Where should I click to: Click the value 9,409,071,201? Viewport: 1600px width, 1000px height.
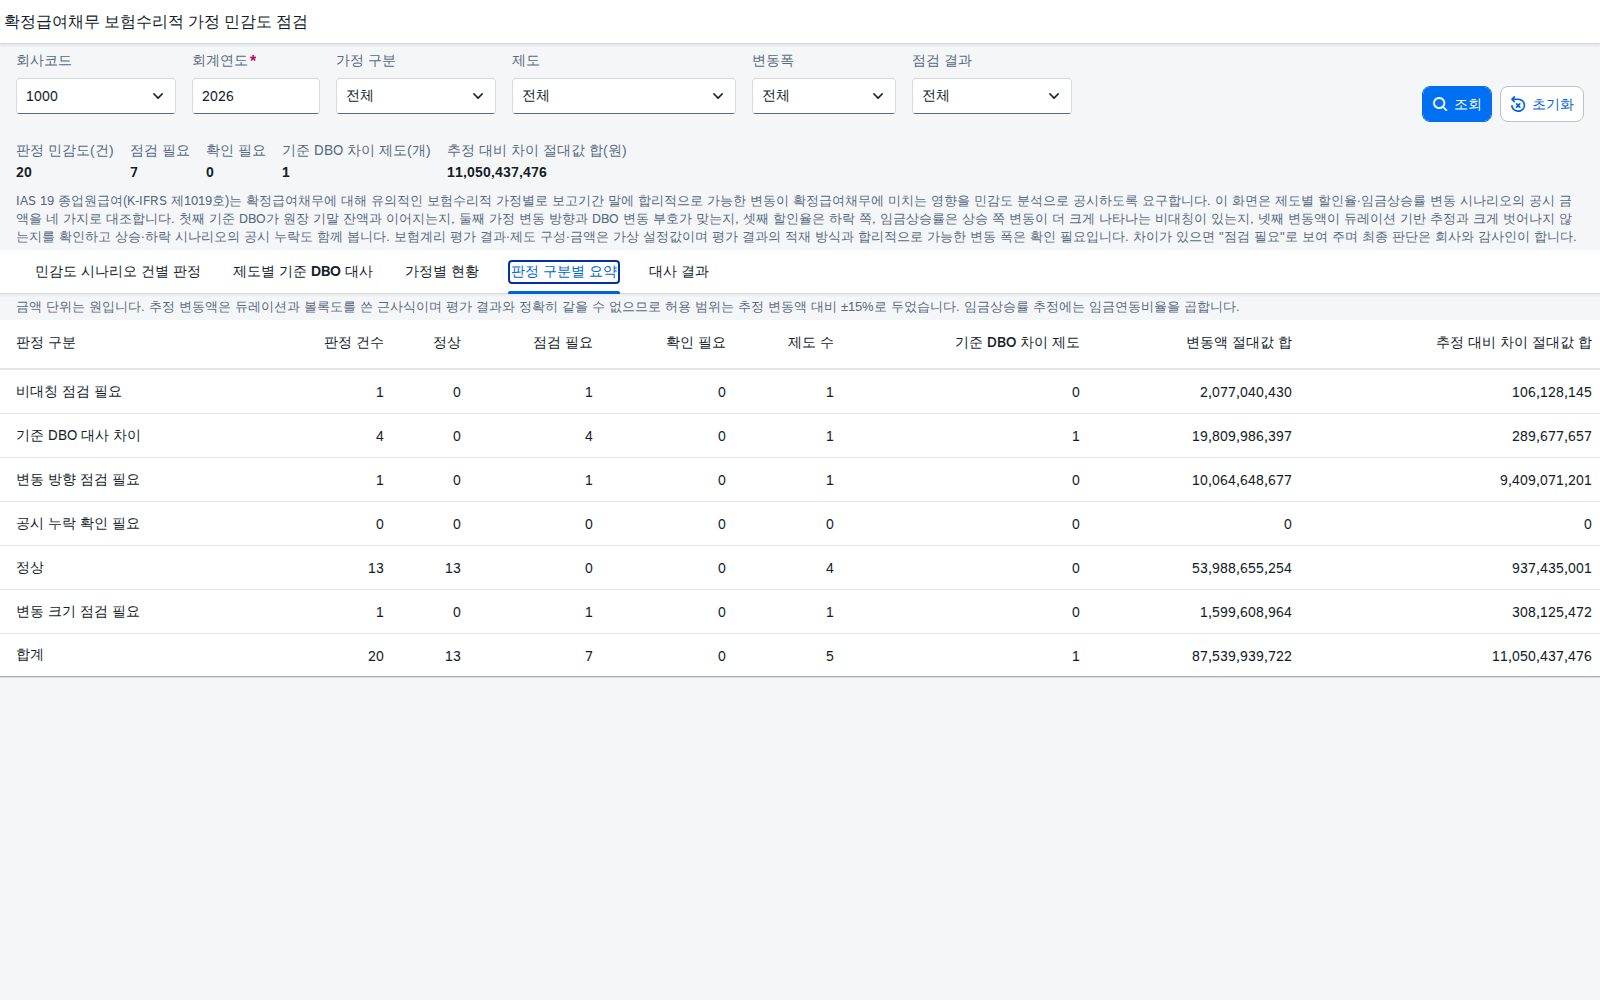[1546, 480]
